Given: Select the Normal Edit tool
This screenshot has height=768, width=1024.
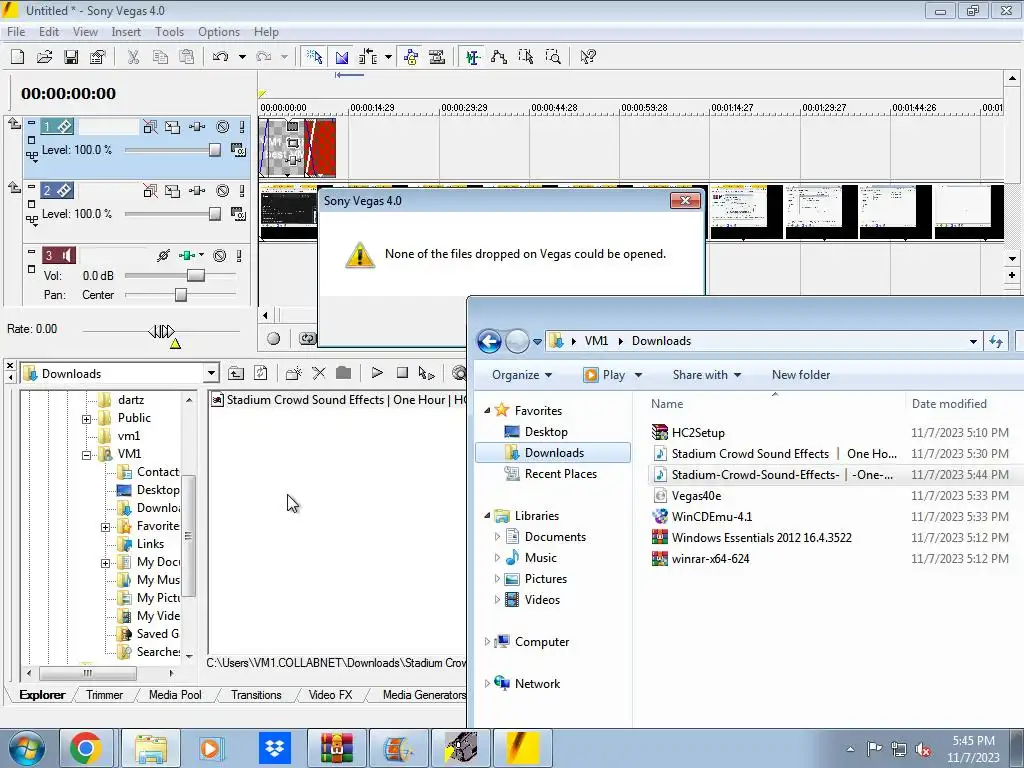Looking at the screenshot, I should click(473, 57).
